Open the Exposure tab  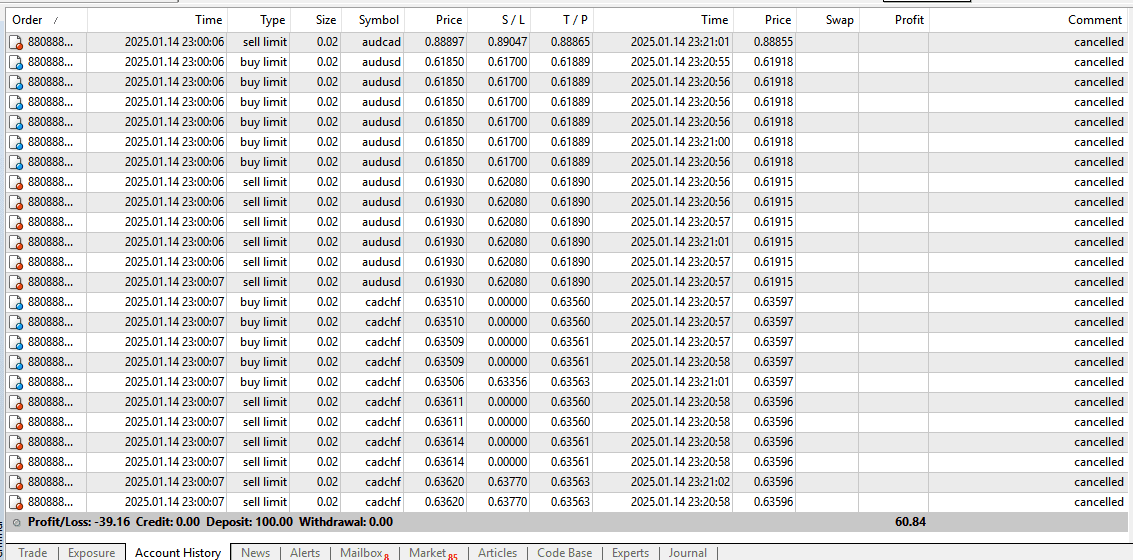click(x=91, y=553)
